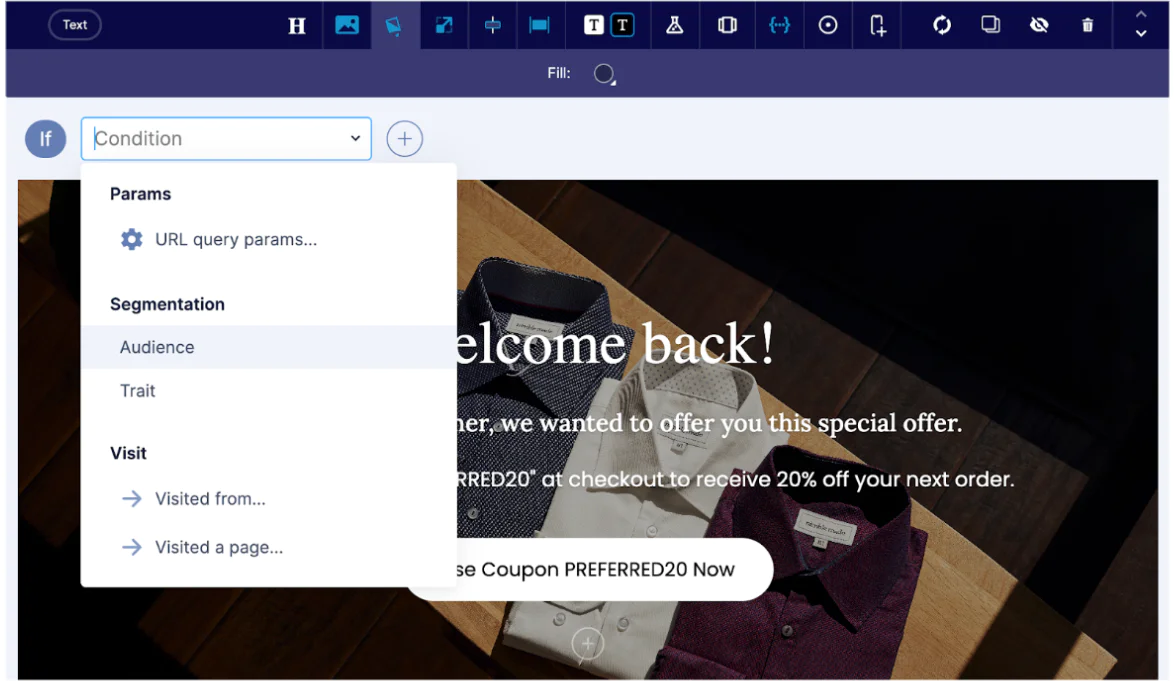Viewport: 1175px width, 681px height.
Task: Toggle visibility with crossed-eye icon
Action: click(x=1039, y=25)
